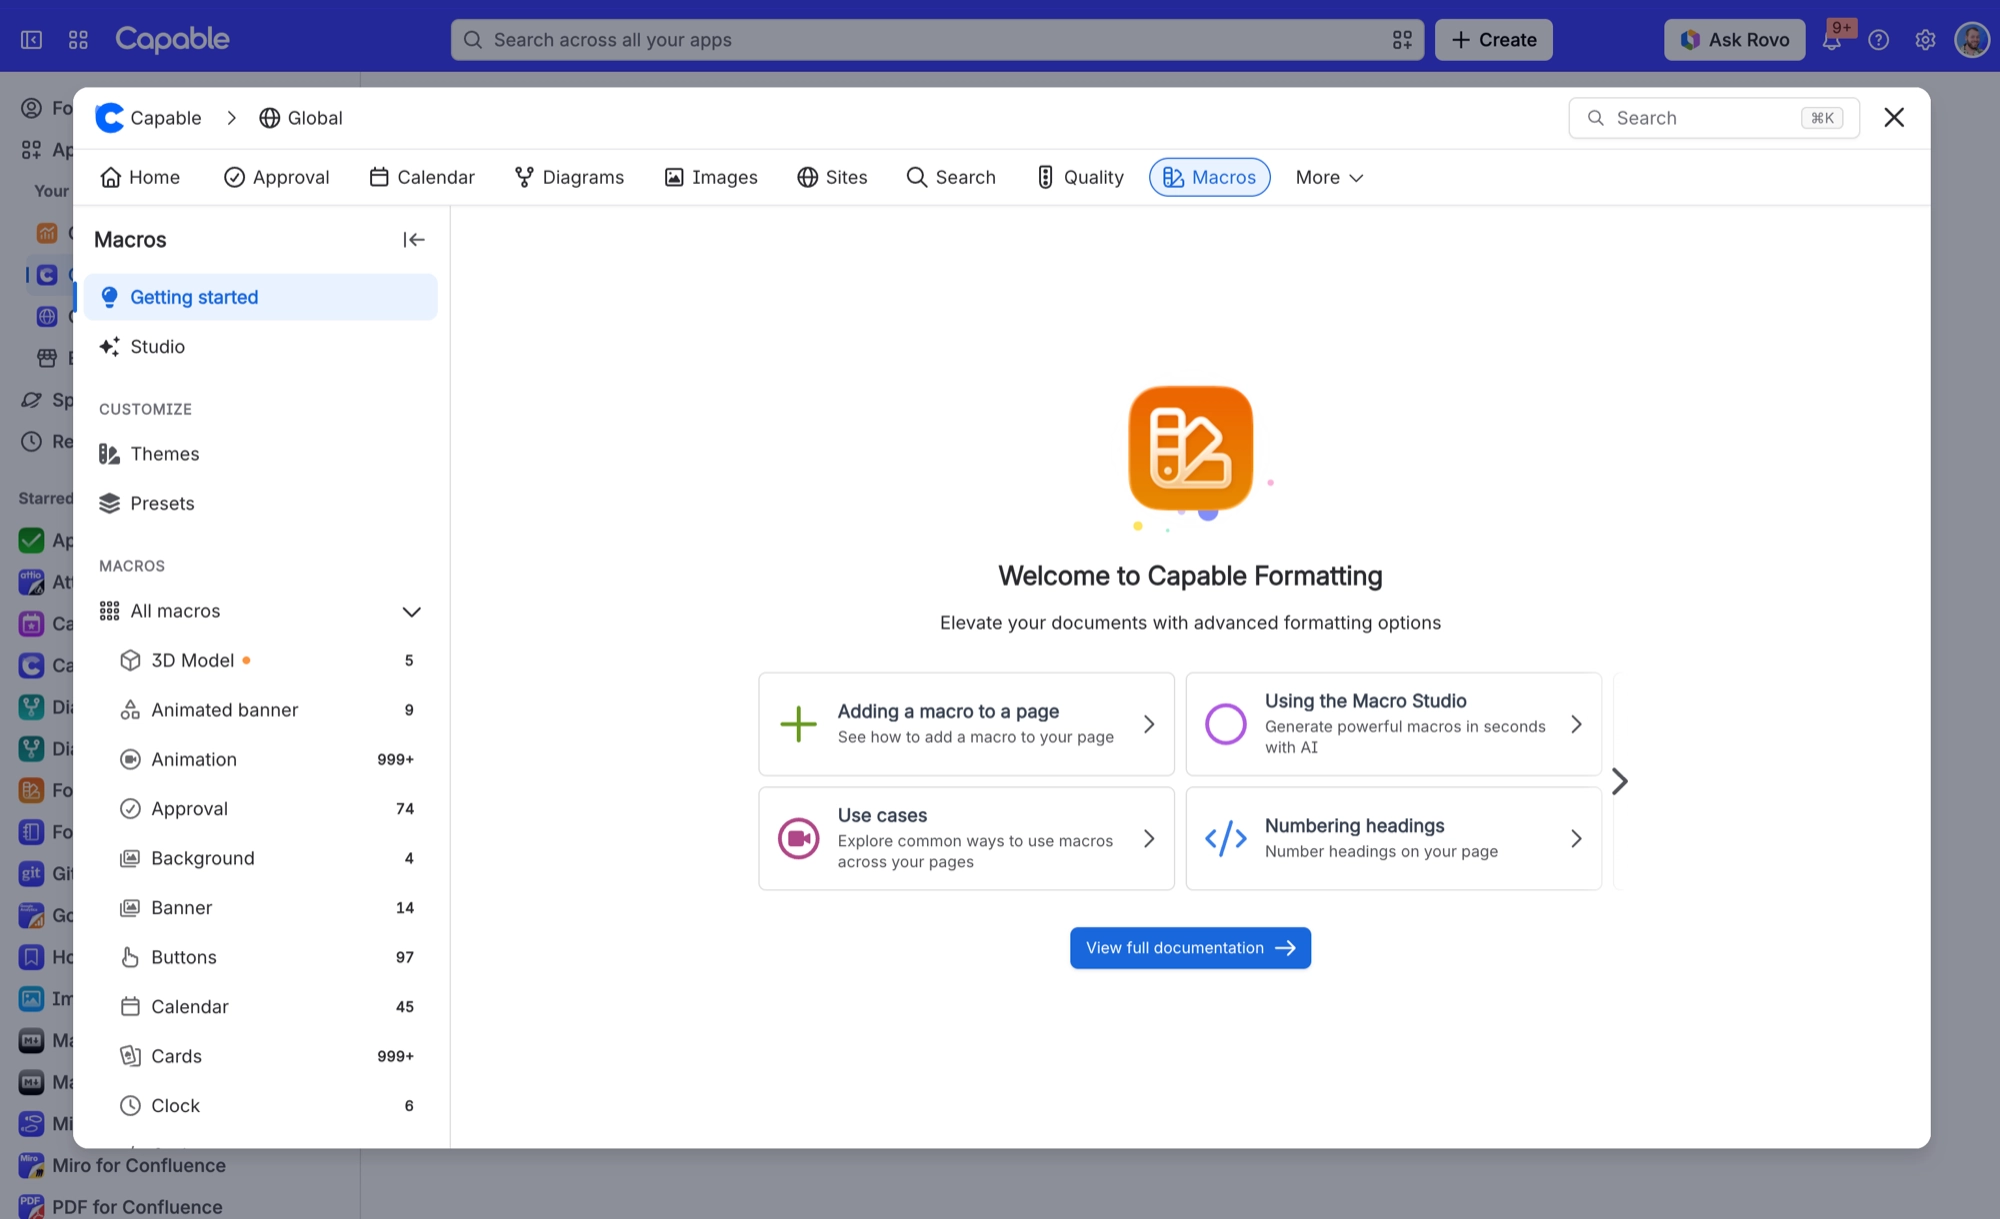Open the Approval tab
The width and height of the screenshot is (2000, 1219).
277,178
